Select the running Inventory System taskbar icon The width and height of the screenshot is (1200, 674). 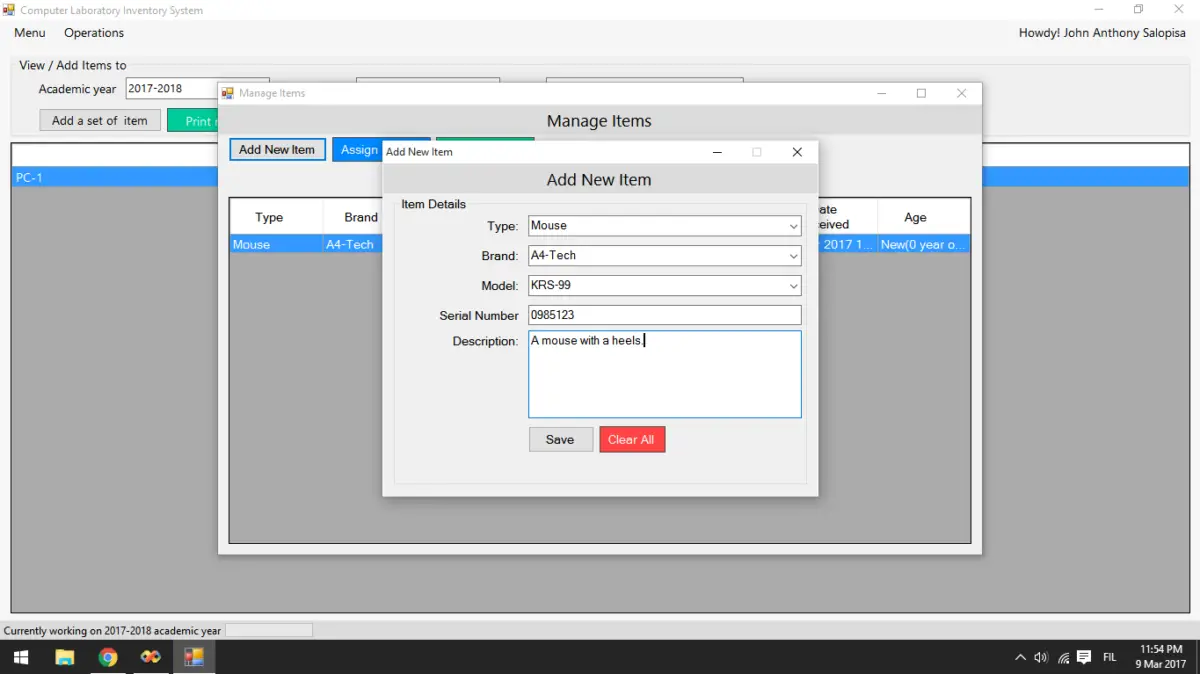[193, 657]
